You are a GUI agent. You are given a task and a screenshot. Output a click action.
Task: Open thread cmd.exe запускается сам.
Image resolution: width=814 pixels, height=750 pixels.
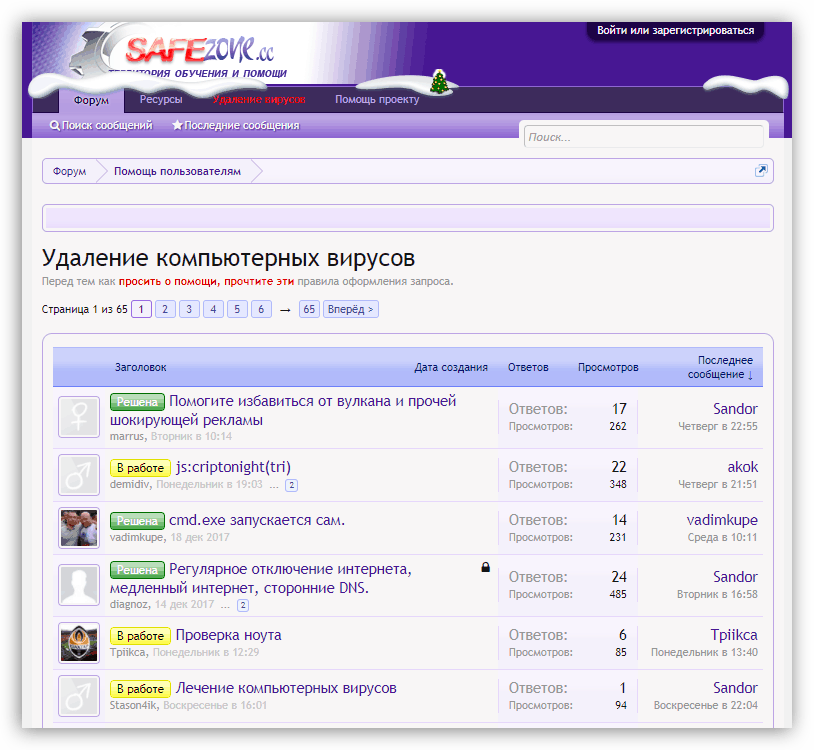tap(257, 520)
